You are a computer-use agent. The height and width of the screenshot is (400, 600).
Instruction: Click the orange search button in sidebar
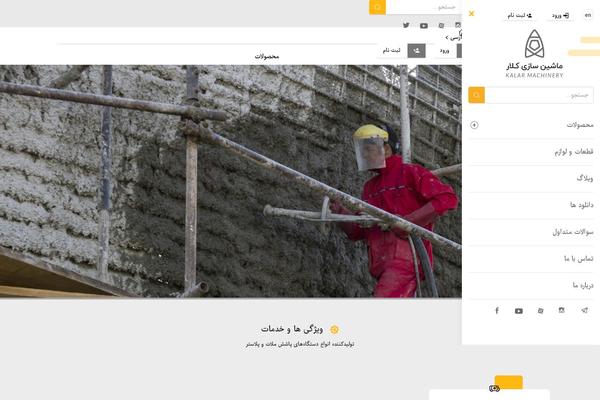[477, 95]
